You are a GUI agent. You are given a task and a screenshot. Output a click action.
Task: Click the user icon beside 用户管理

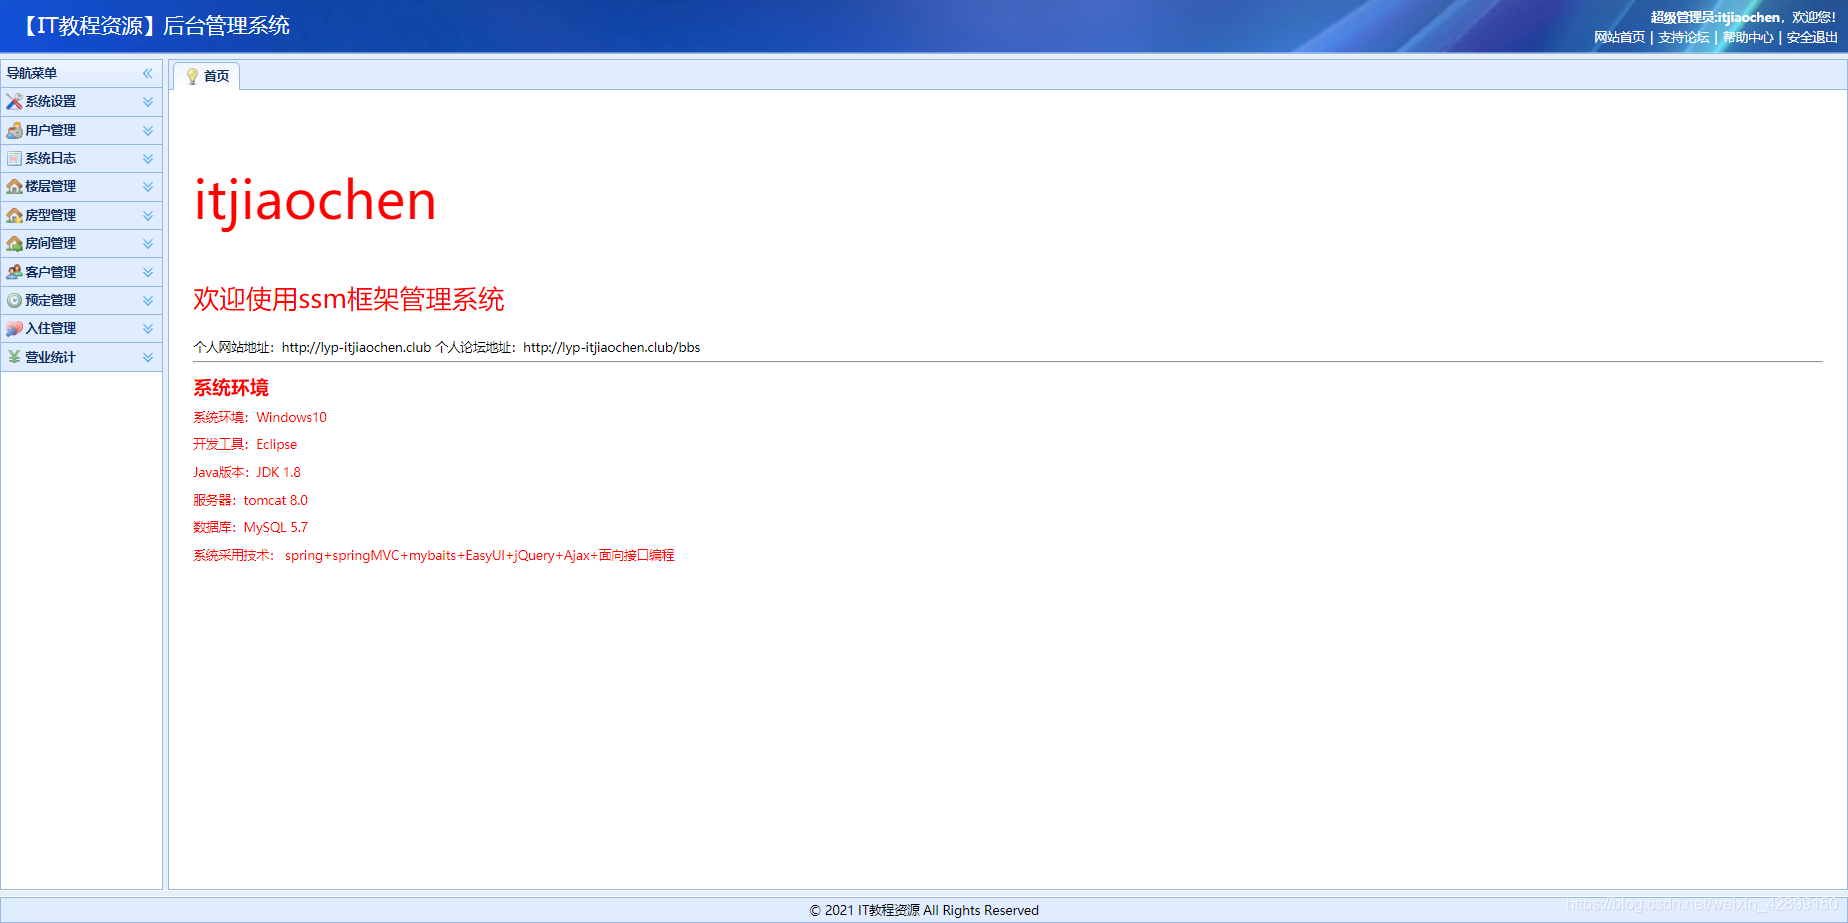pyautogui.click(x=14, y=130)
